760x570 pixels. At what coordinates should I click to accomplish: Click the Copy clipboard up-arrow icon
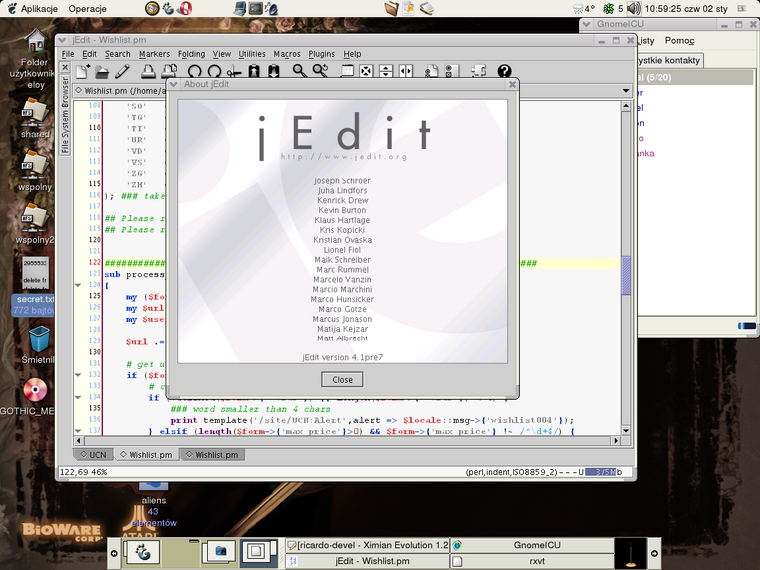253,72
